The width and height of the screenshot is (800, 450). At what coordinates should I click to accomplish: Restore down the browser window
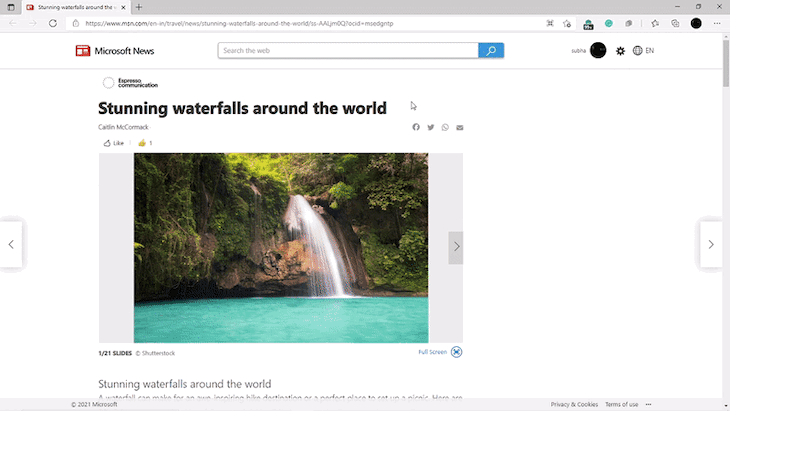[698, 7]
